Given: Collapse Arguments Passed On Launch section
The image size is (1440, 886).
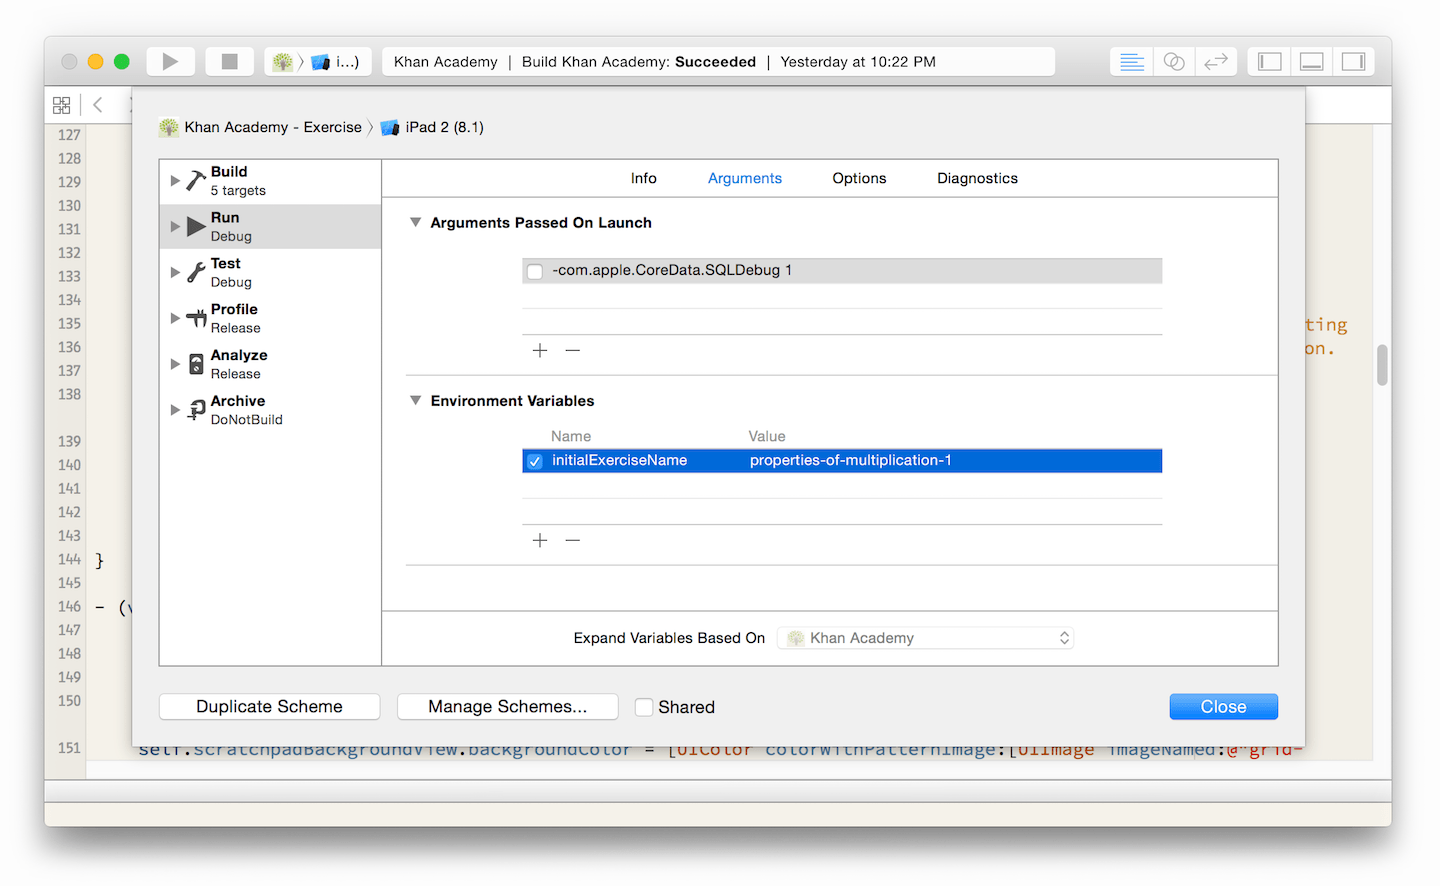Looking at the screenshot, I should [x=416, y=223].
